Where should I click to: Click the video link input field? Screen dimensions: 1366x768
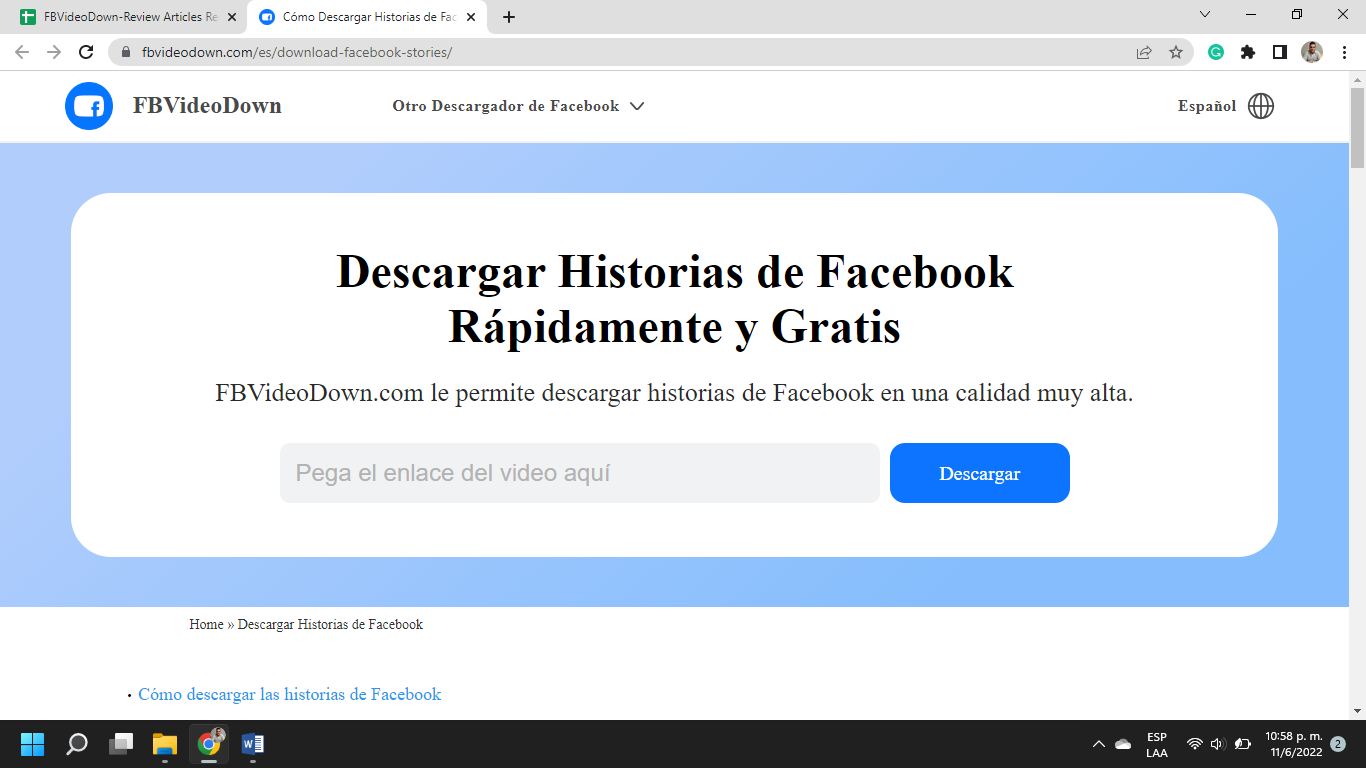[x=579, y=473]
